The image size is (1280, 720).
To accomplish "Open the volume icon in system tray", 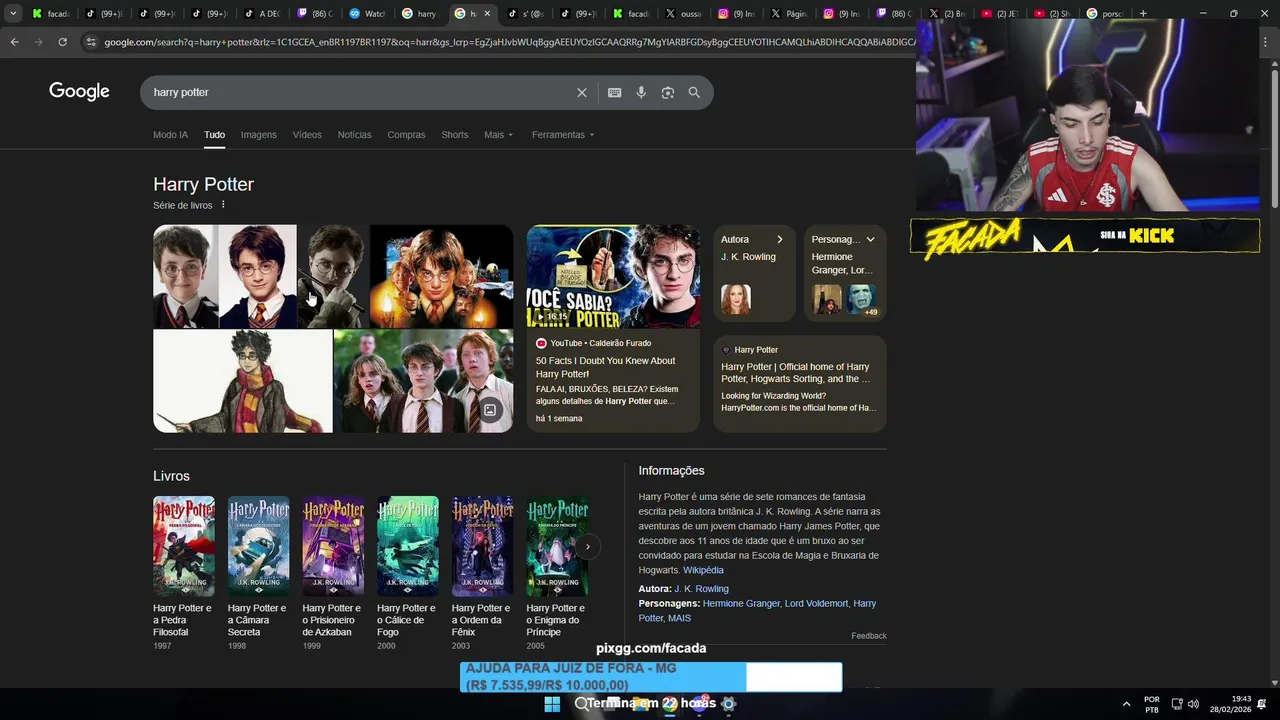I will click(x=1193, y=704).
